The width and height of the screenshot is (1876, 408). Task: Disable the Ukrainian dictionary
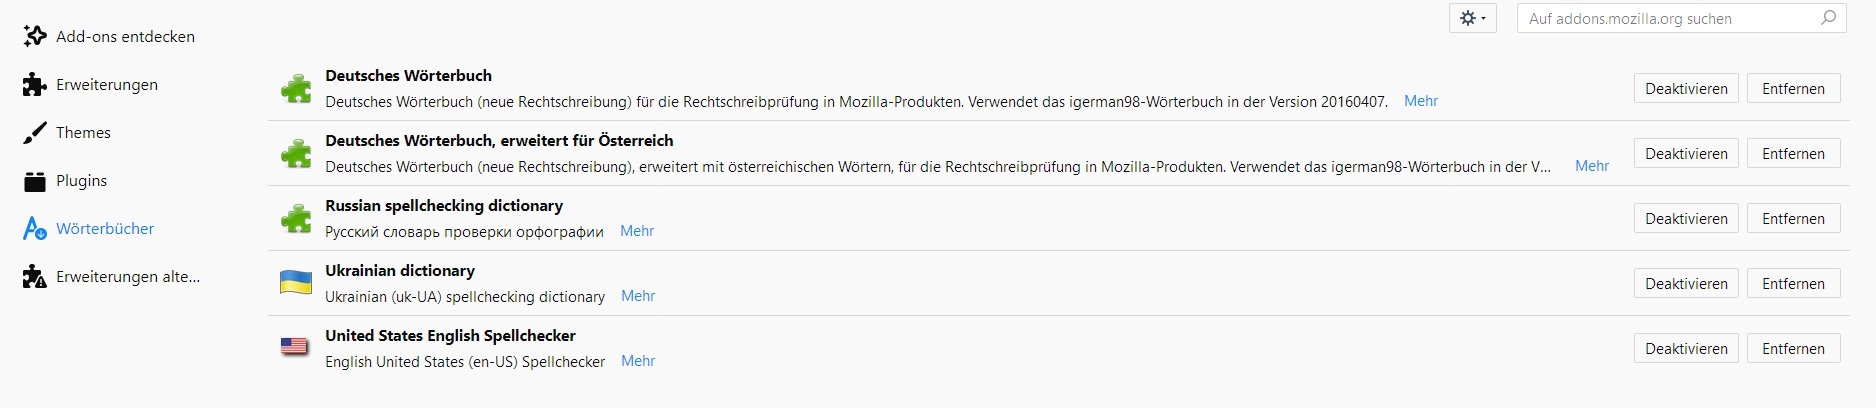tap(1686, 284)
